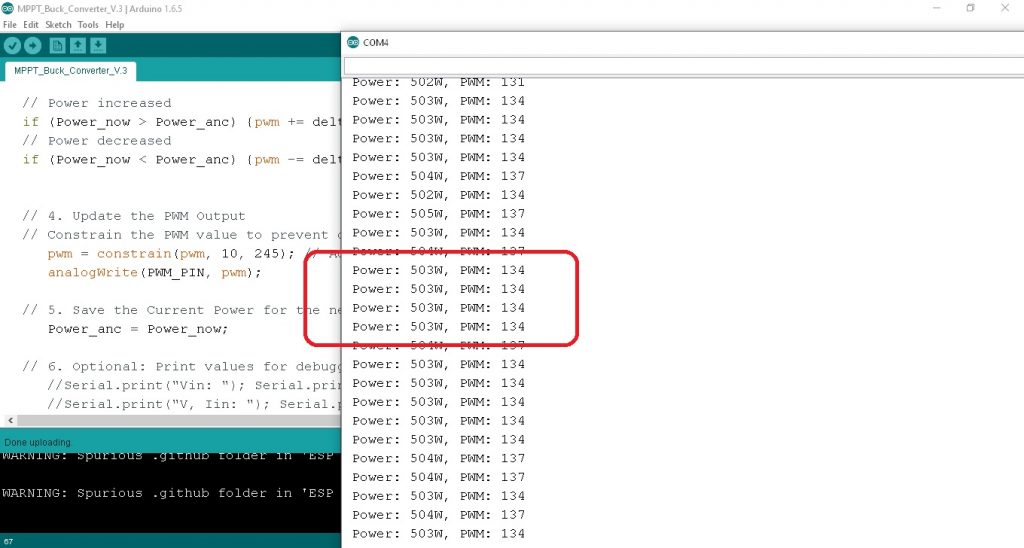Open a sketch using the Open icon

pyautogui.click(x=78, y=45)
